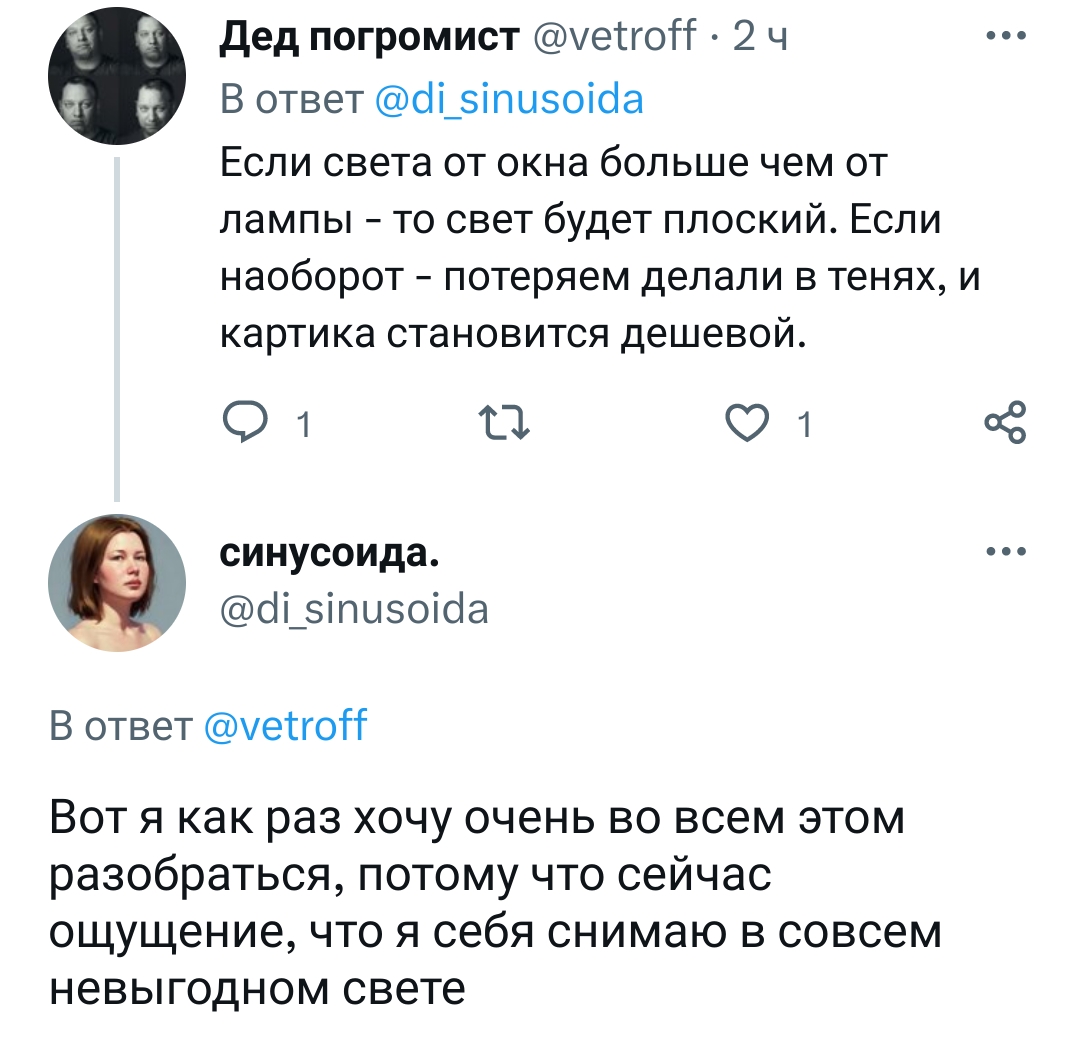Click the reply count next to the comment icon
Viewport: 1080px width, 1041px height.
pyautogui.click(x=305, y=428)
